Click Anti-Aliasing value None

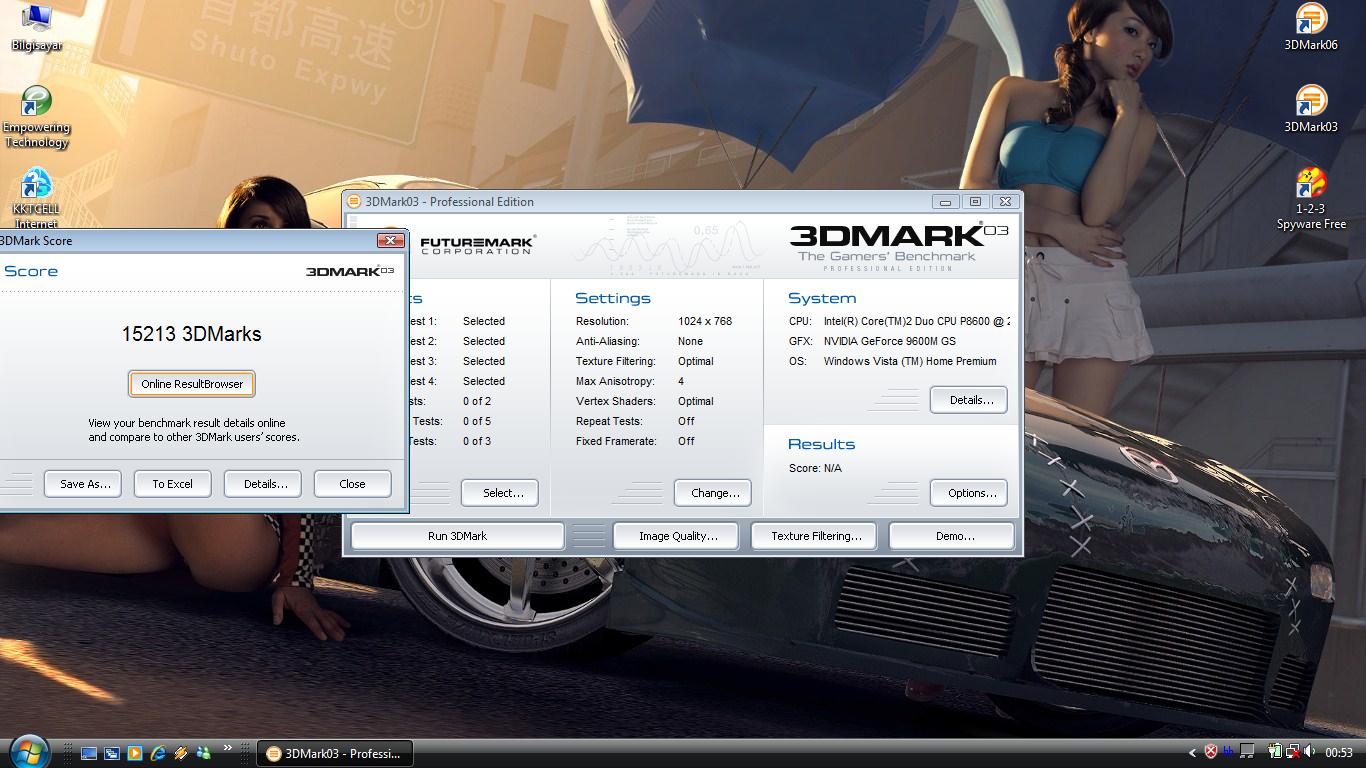690,341
